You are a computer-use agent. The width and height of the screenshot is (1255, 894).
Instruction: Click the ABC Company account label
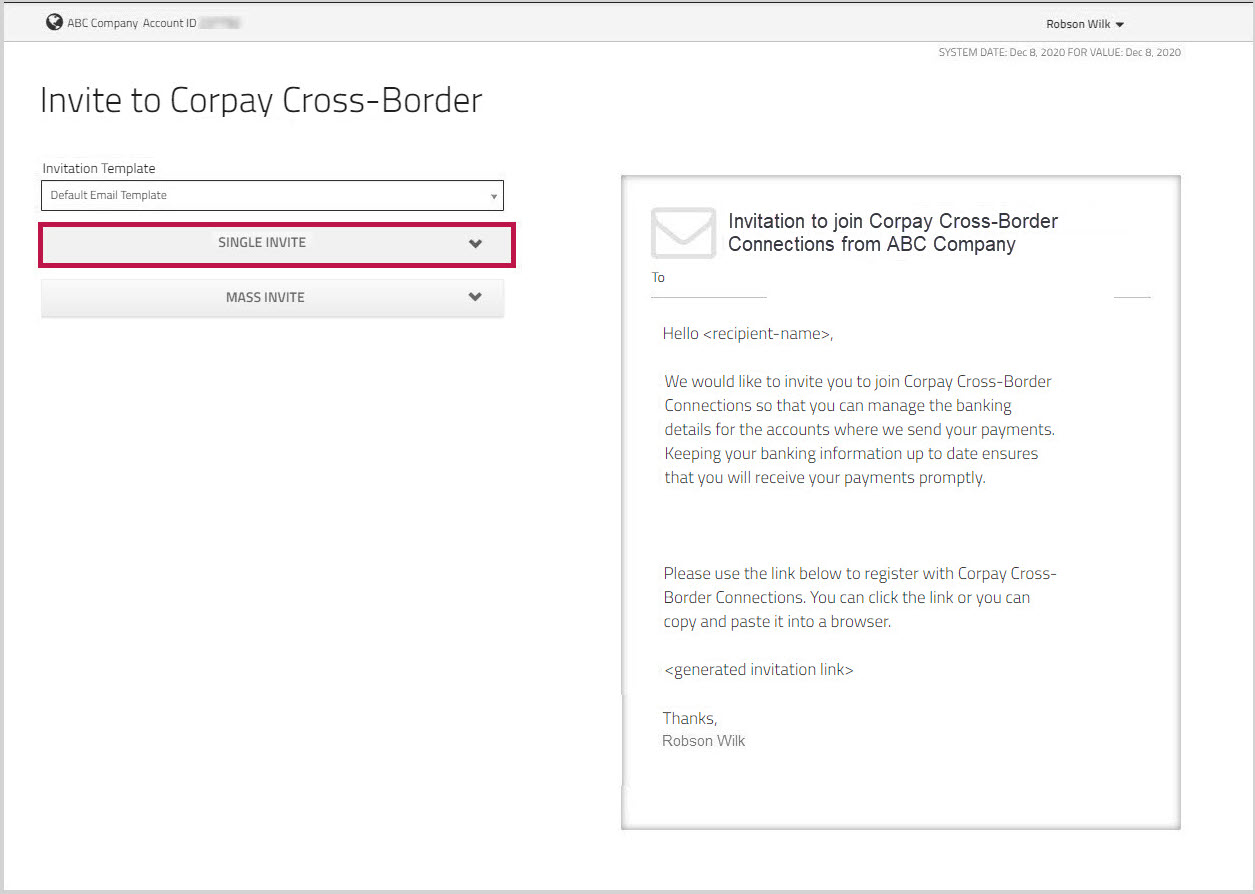102,23
